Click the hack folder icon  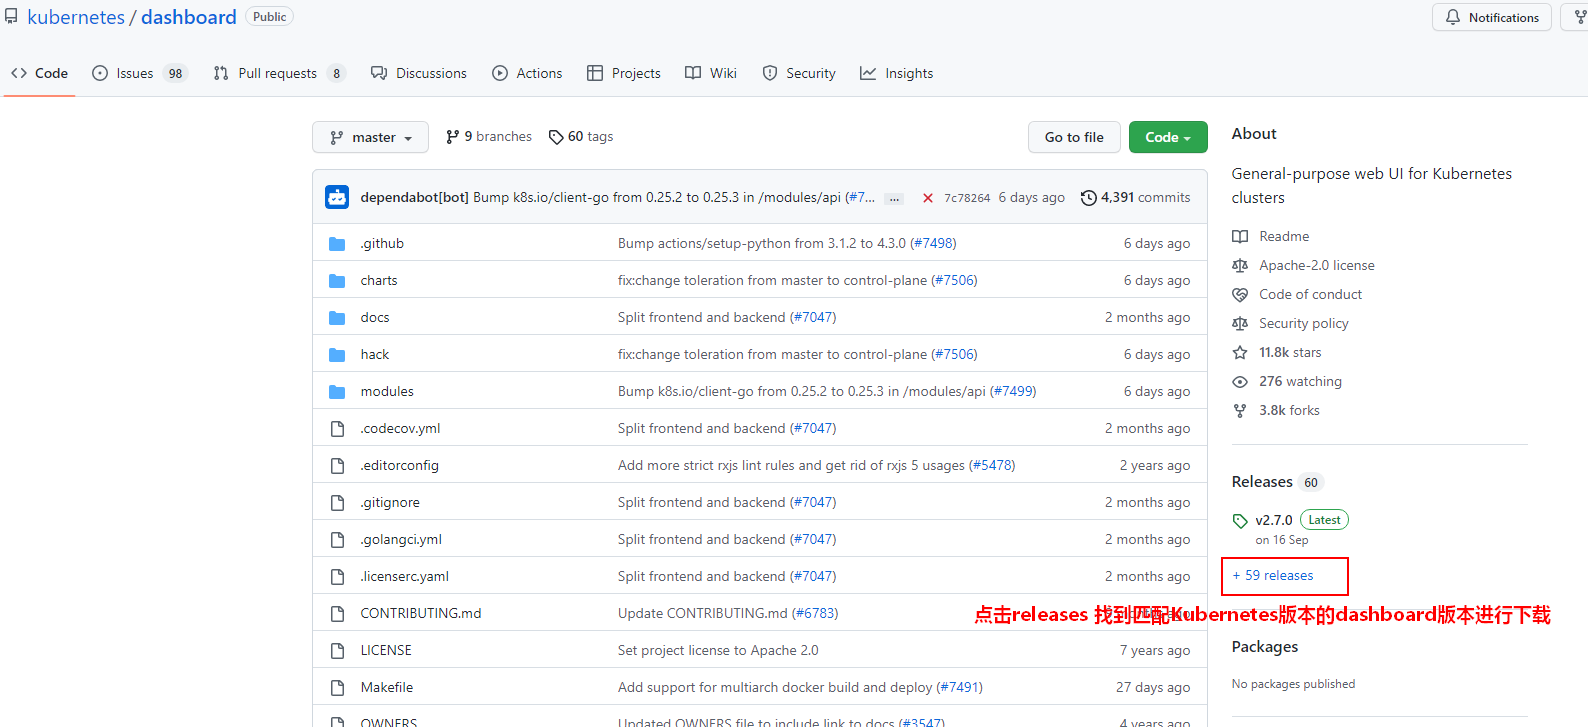pos(337,355)
